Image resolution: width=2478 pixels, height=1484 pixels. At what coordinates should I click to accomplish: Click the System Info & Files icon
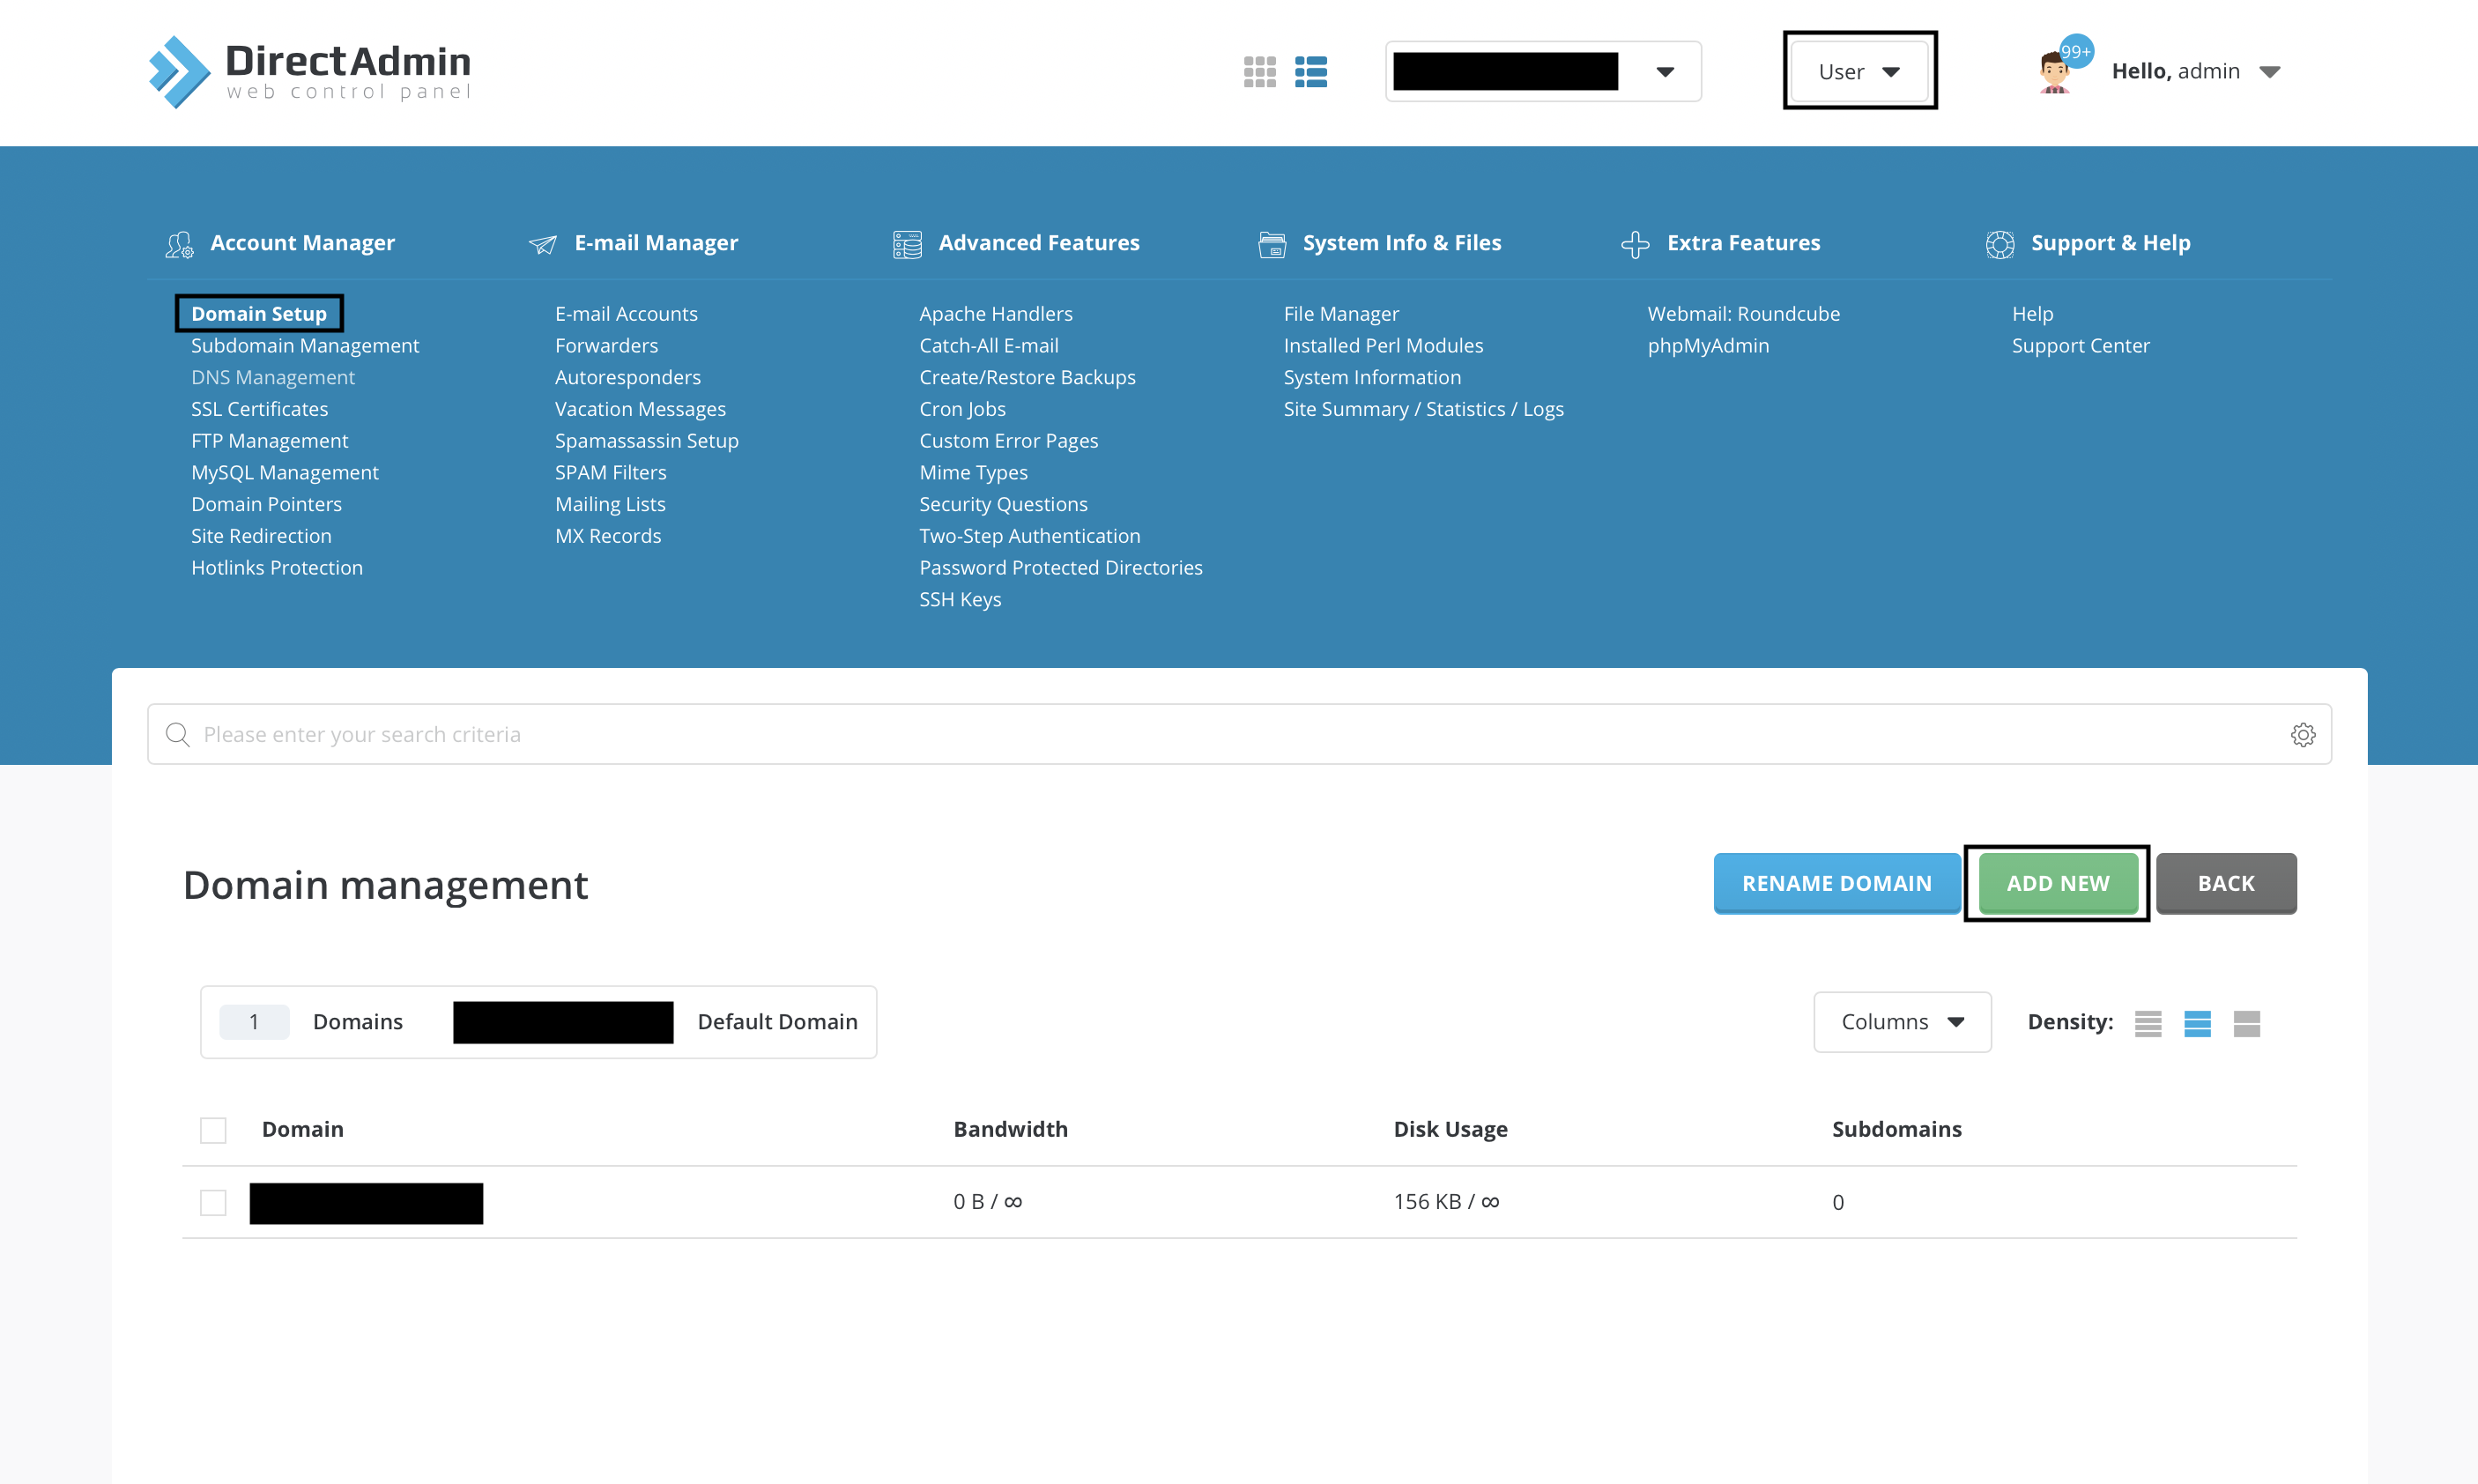coord(1272,244)
